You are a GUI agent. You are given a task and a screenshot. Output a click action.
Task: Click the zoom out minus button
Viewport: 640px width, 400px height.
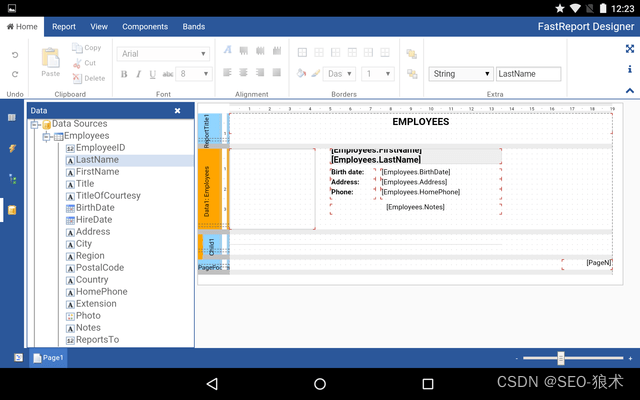517,358
